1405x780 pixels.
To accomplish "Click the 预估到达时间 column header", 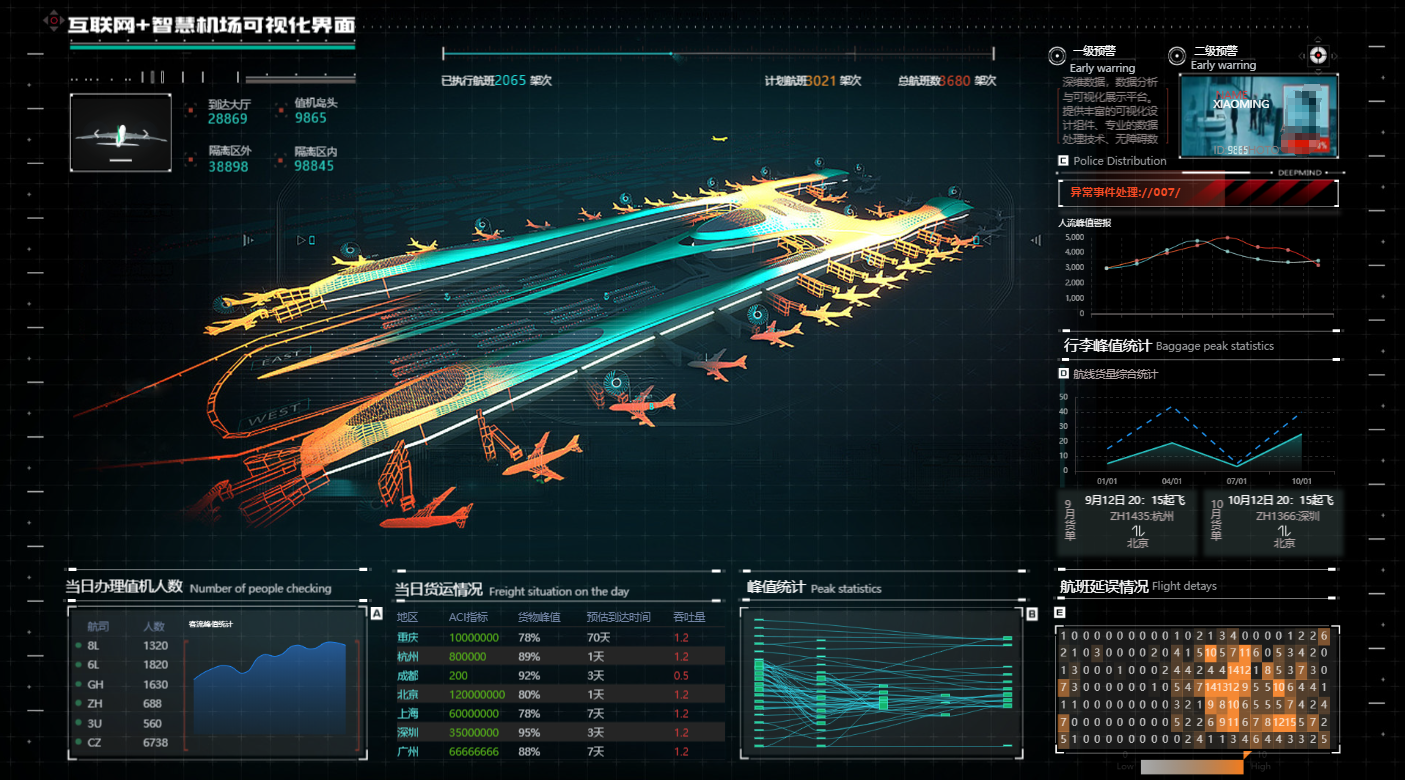I will [x=619, y=617].
